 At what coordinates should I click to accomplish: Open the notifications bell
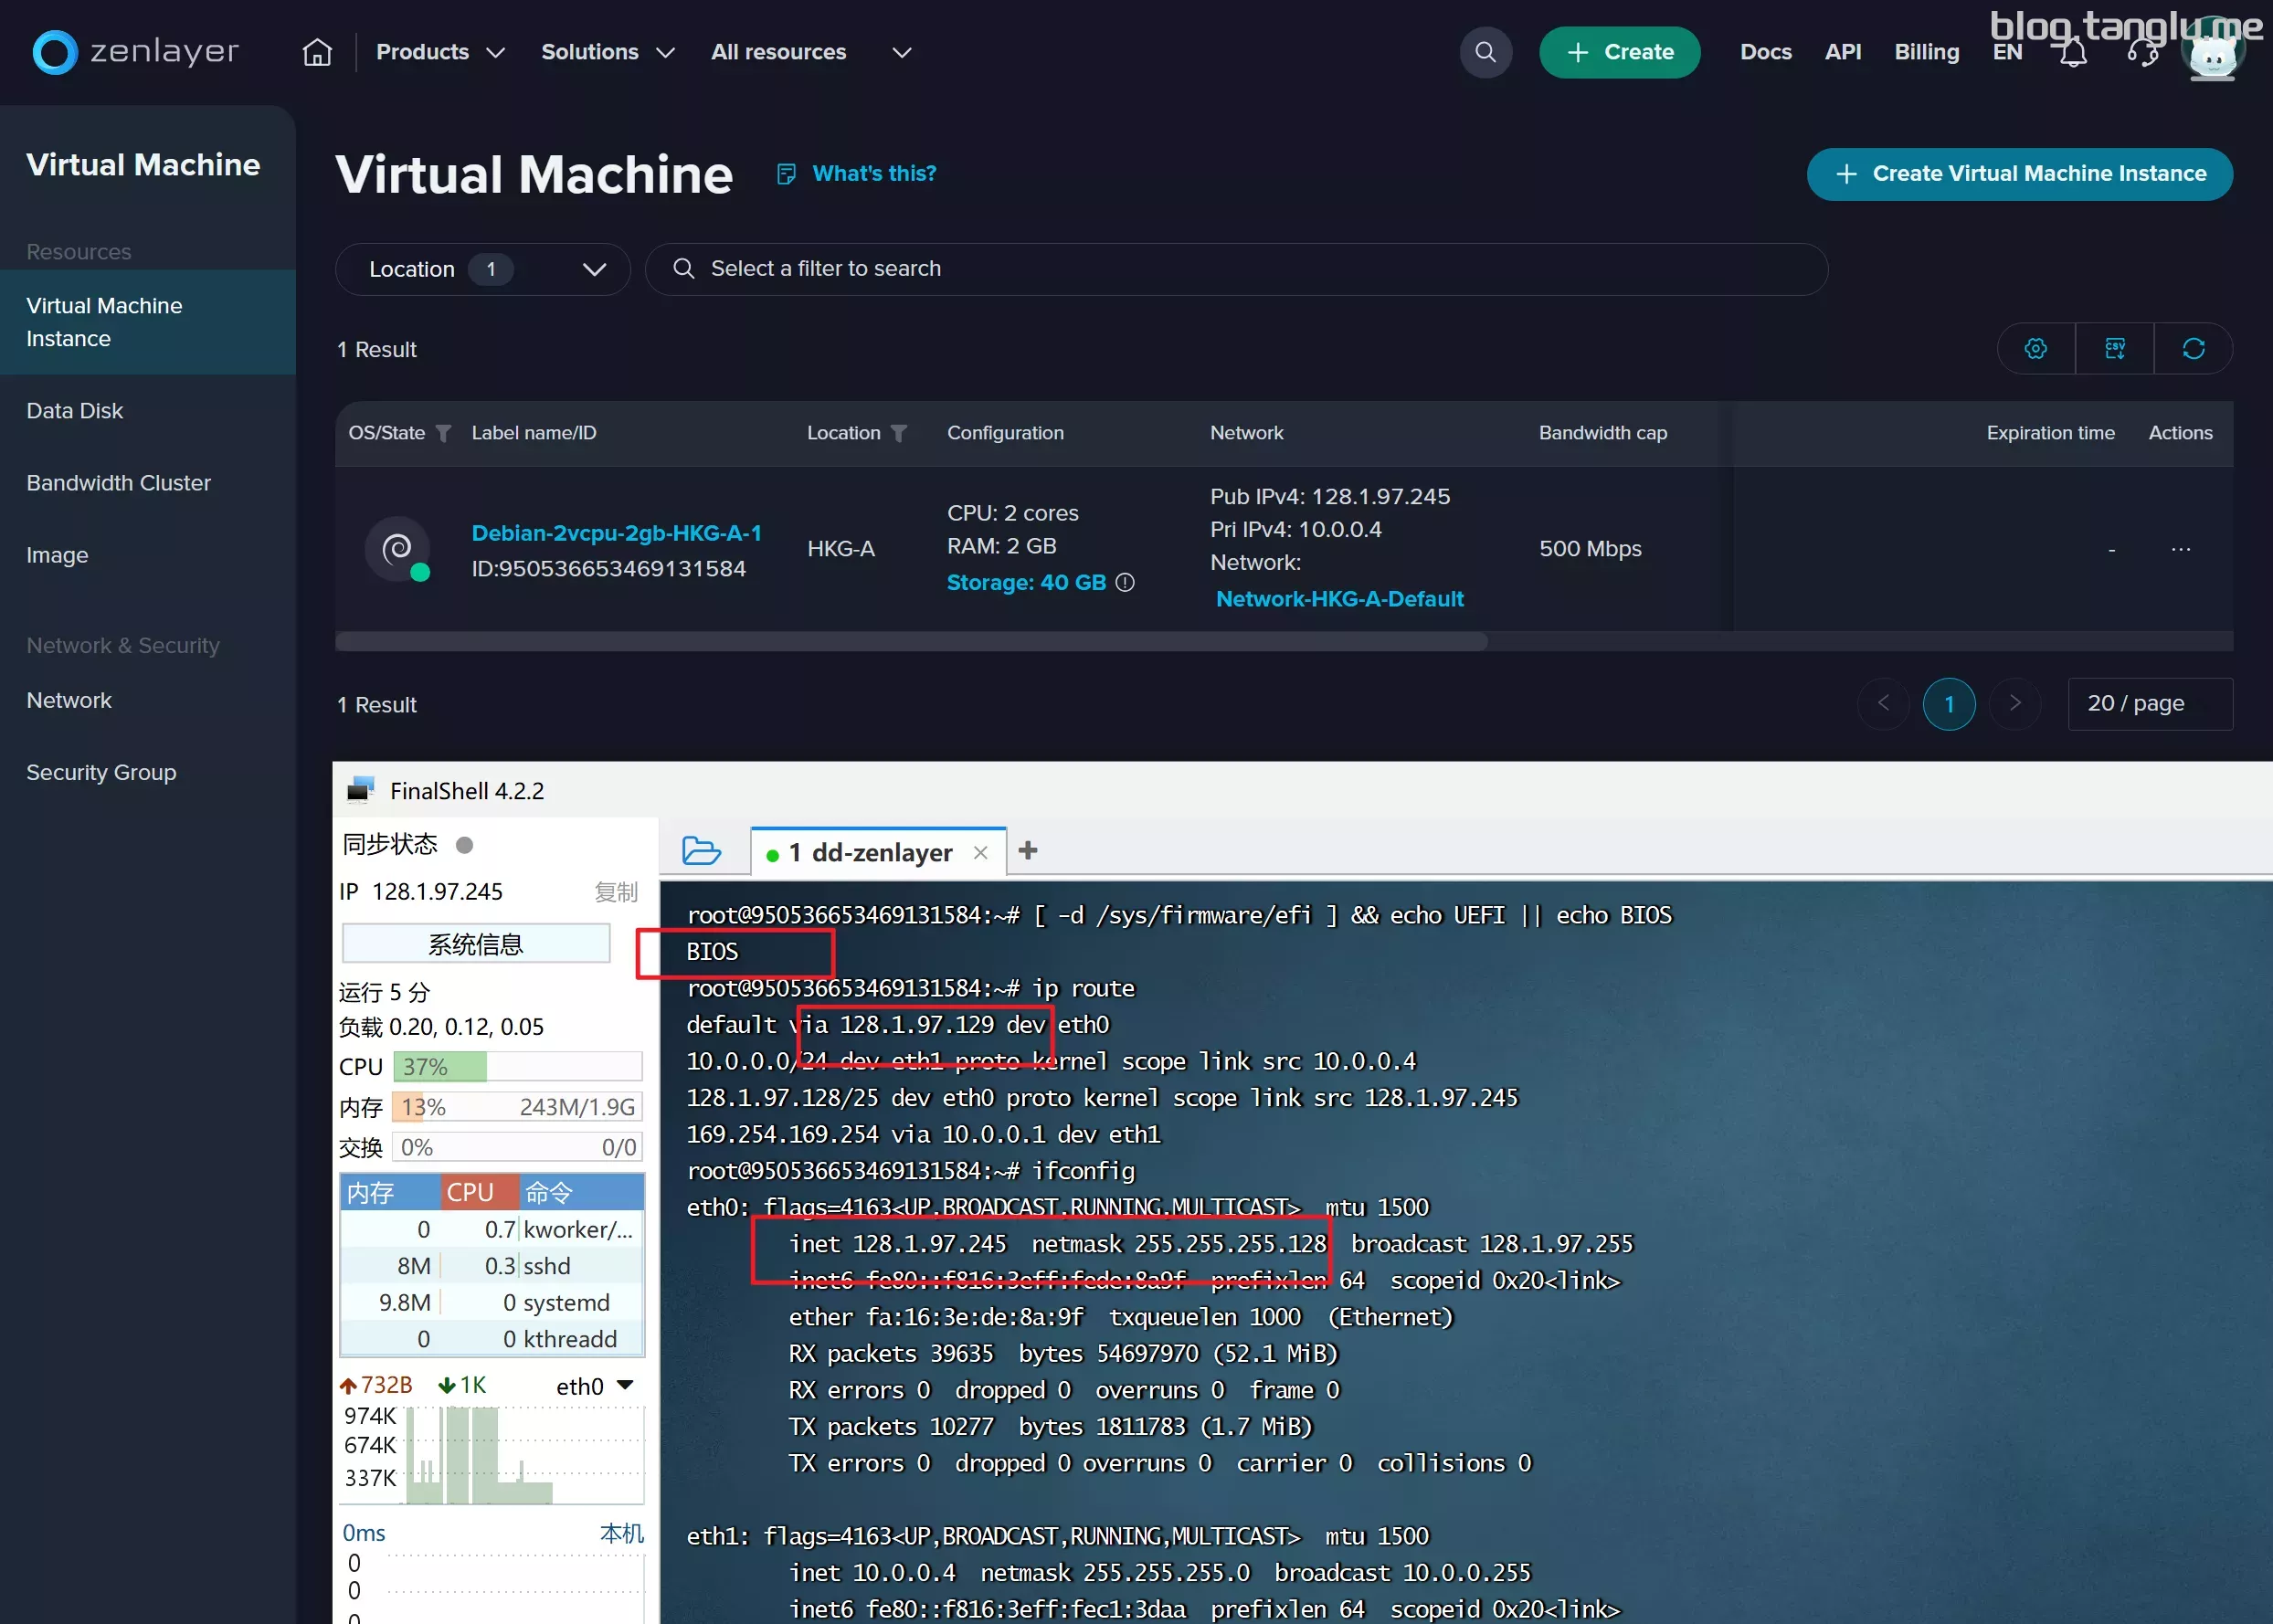click(x=2073, y=52)
